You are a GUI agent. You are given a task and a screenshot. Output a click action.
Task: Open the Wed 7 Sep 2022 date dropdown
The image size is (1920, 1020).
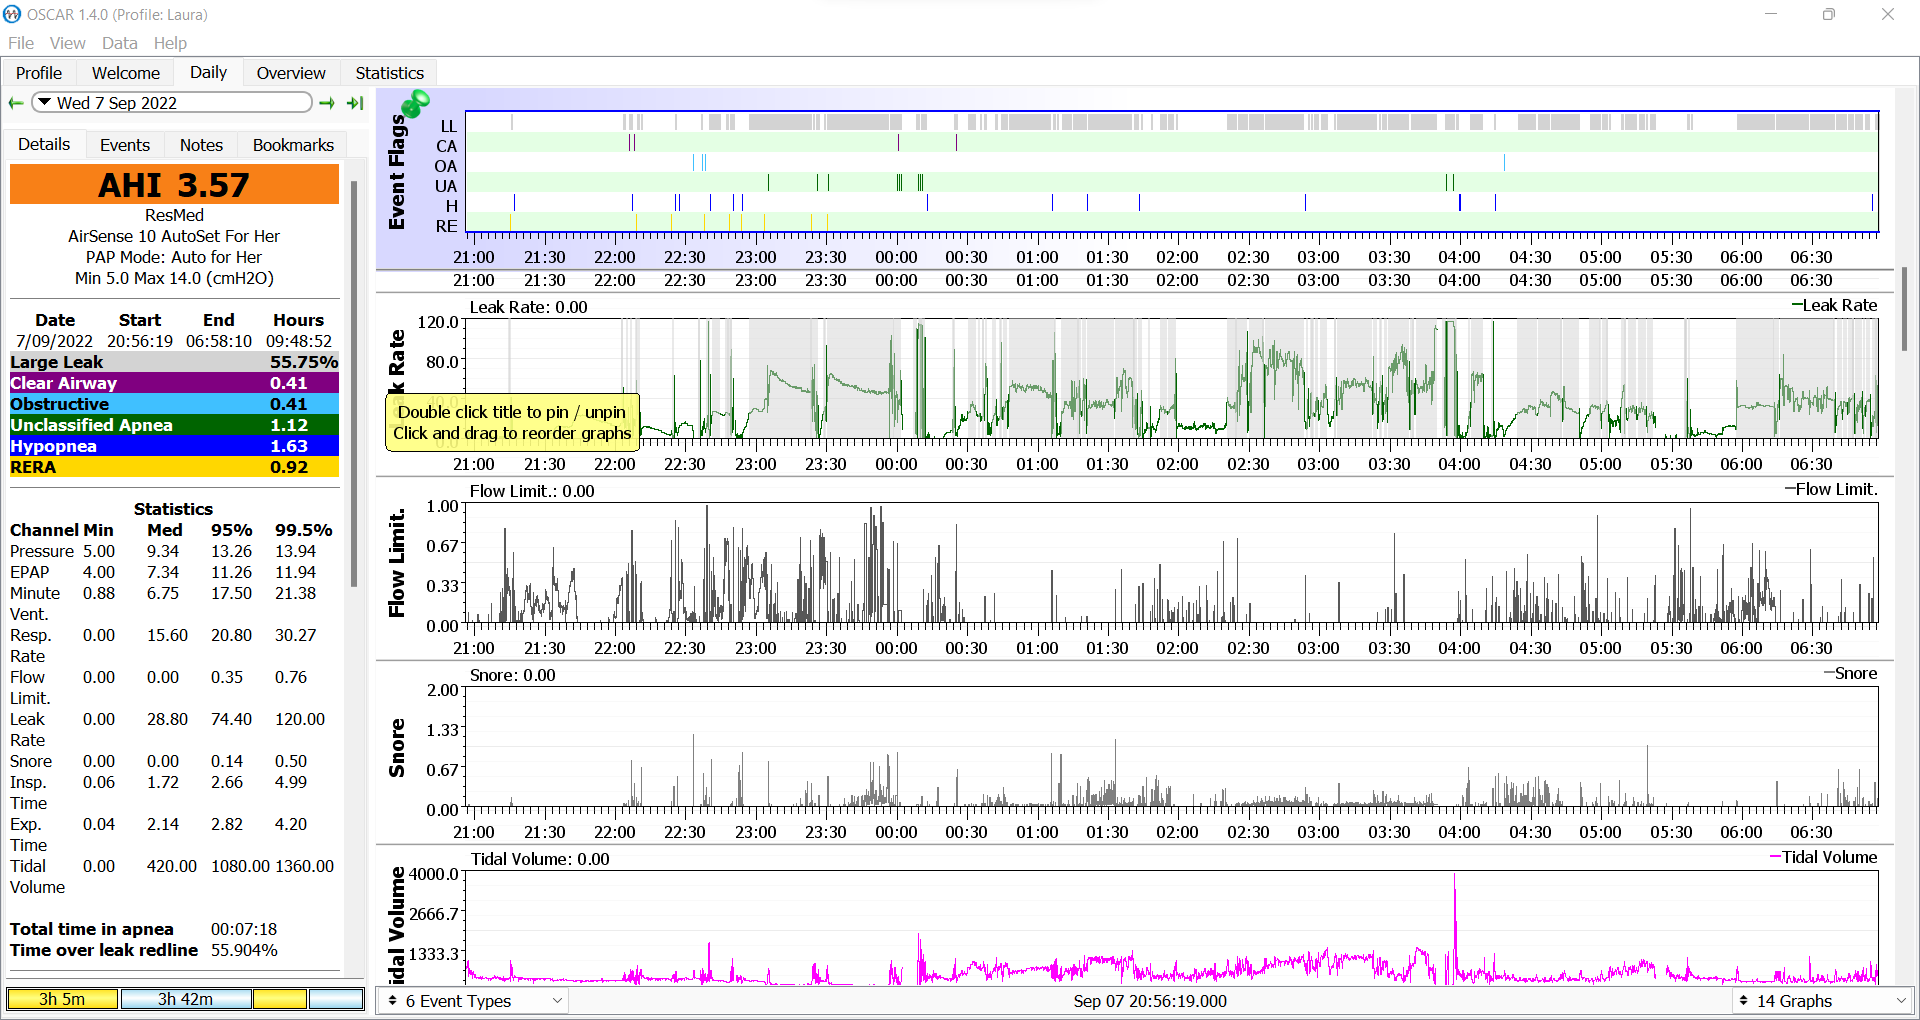pyautogui.click(x=172, y=103)
